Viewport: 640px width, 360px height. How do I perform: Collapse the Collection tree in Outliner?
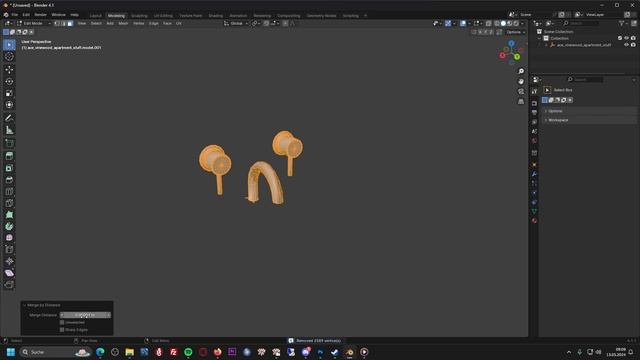click(x=540, y=38)
